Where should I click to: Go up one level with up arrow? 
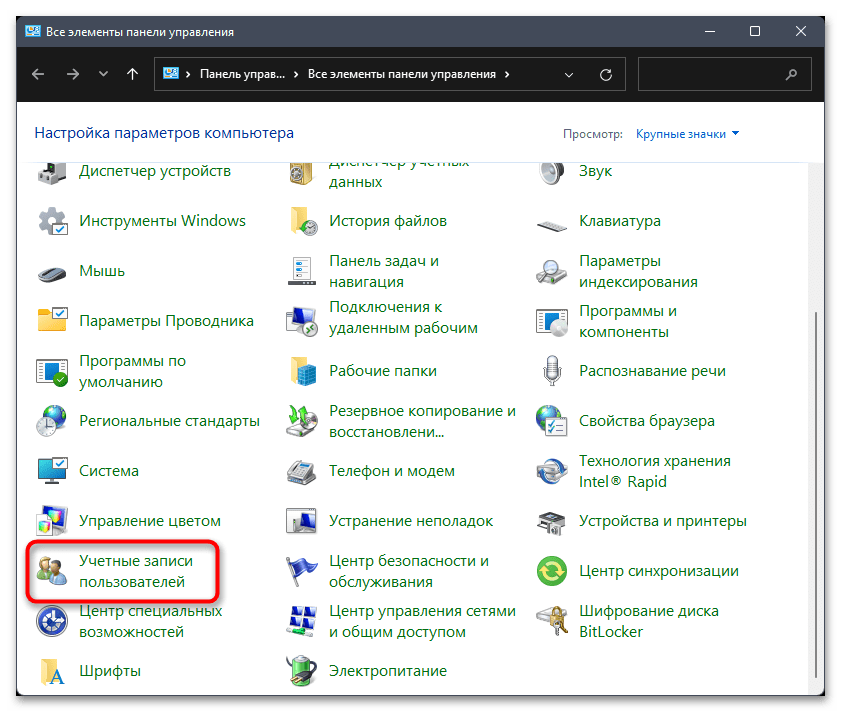pos(132,74)
